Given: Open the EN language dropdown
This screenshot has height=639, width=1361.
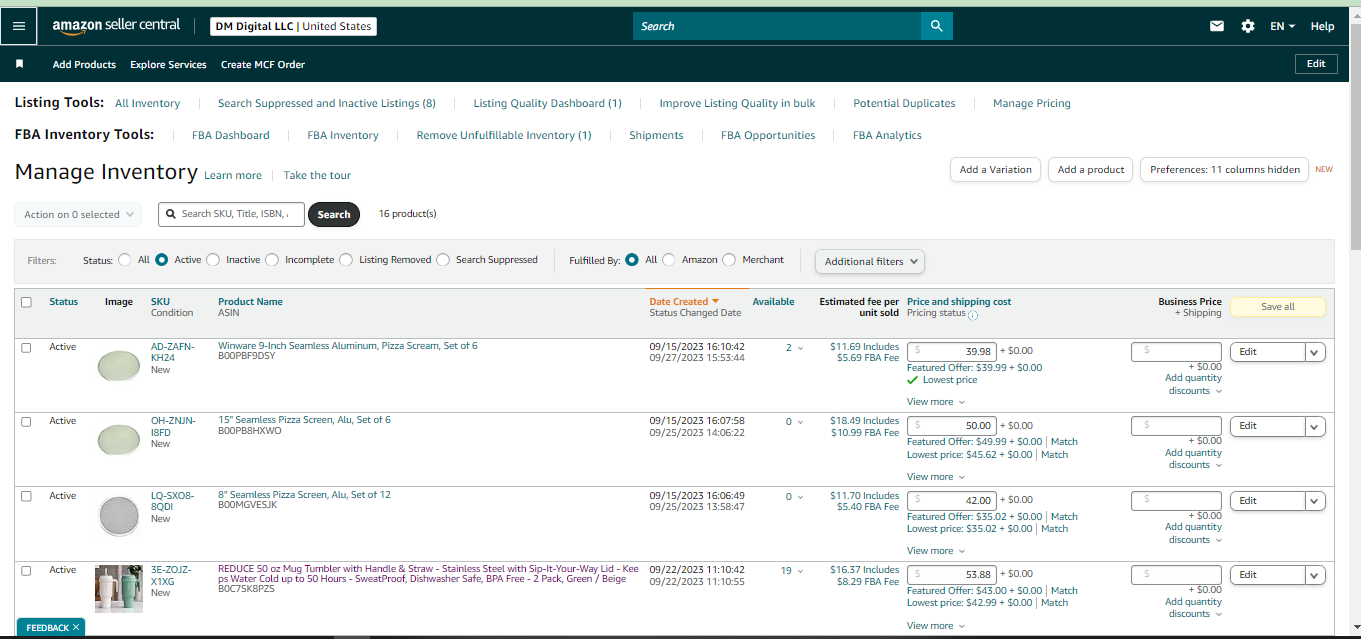Looking at the screenshot, I should click(1282, 26).
